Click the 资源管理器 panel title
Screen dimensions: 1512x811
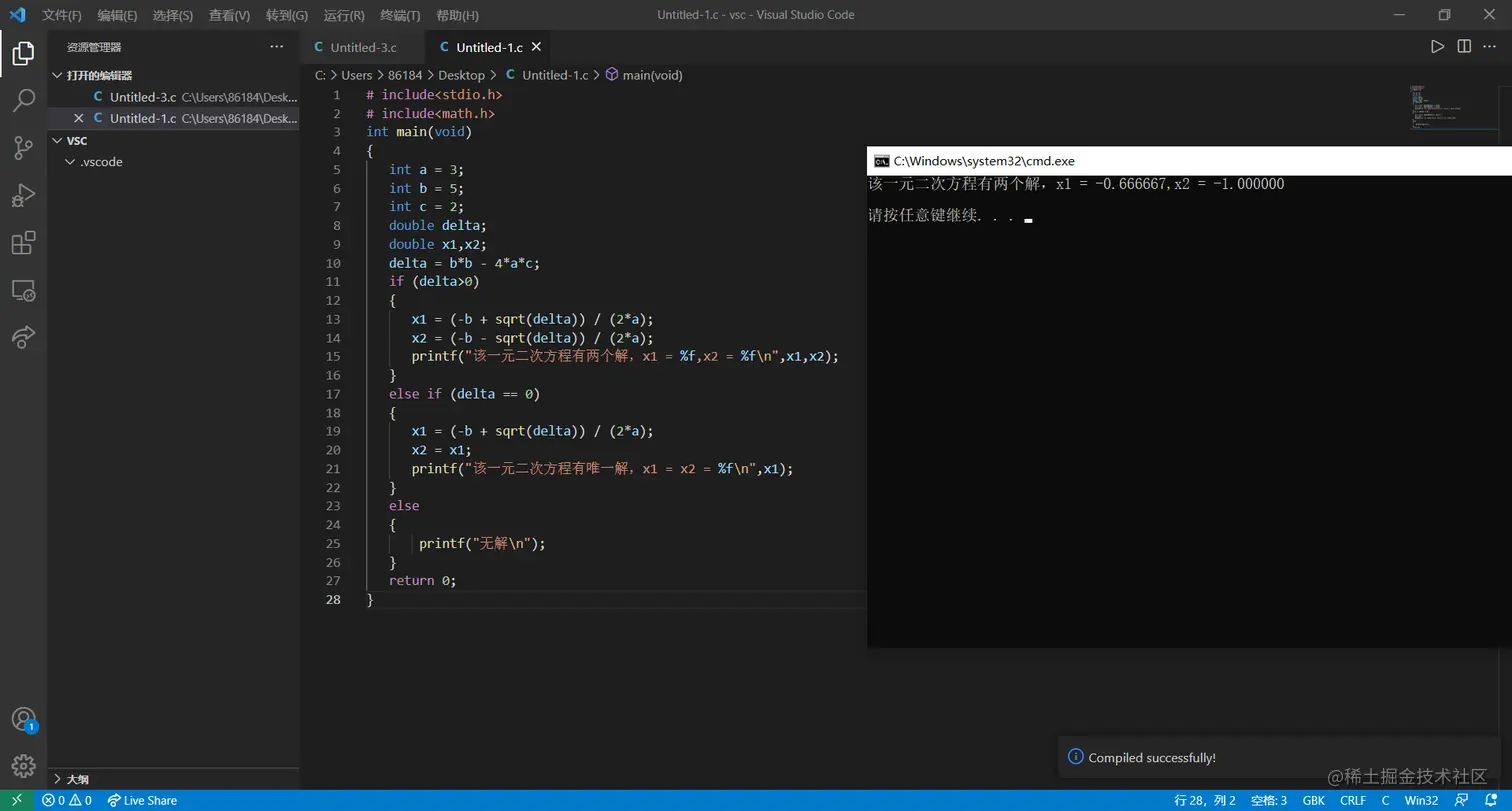click(94, 47)
